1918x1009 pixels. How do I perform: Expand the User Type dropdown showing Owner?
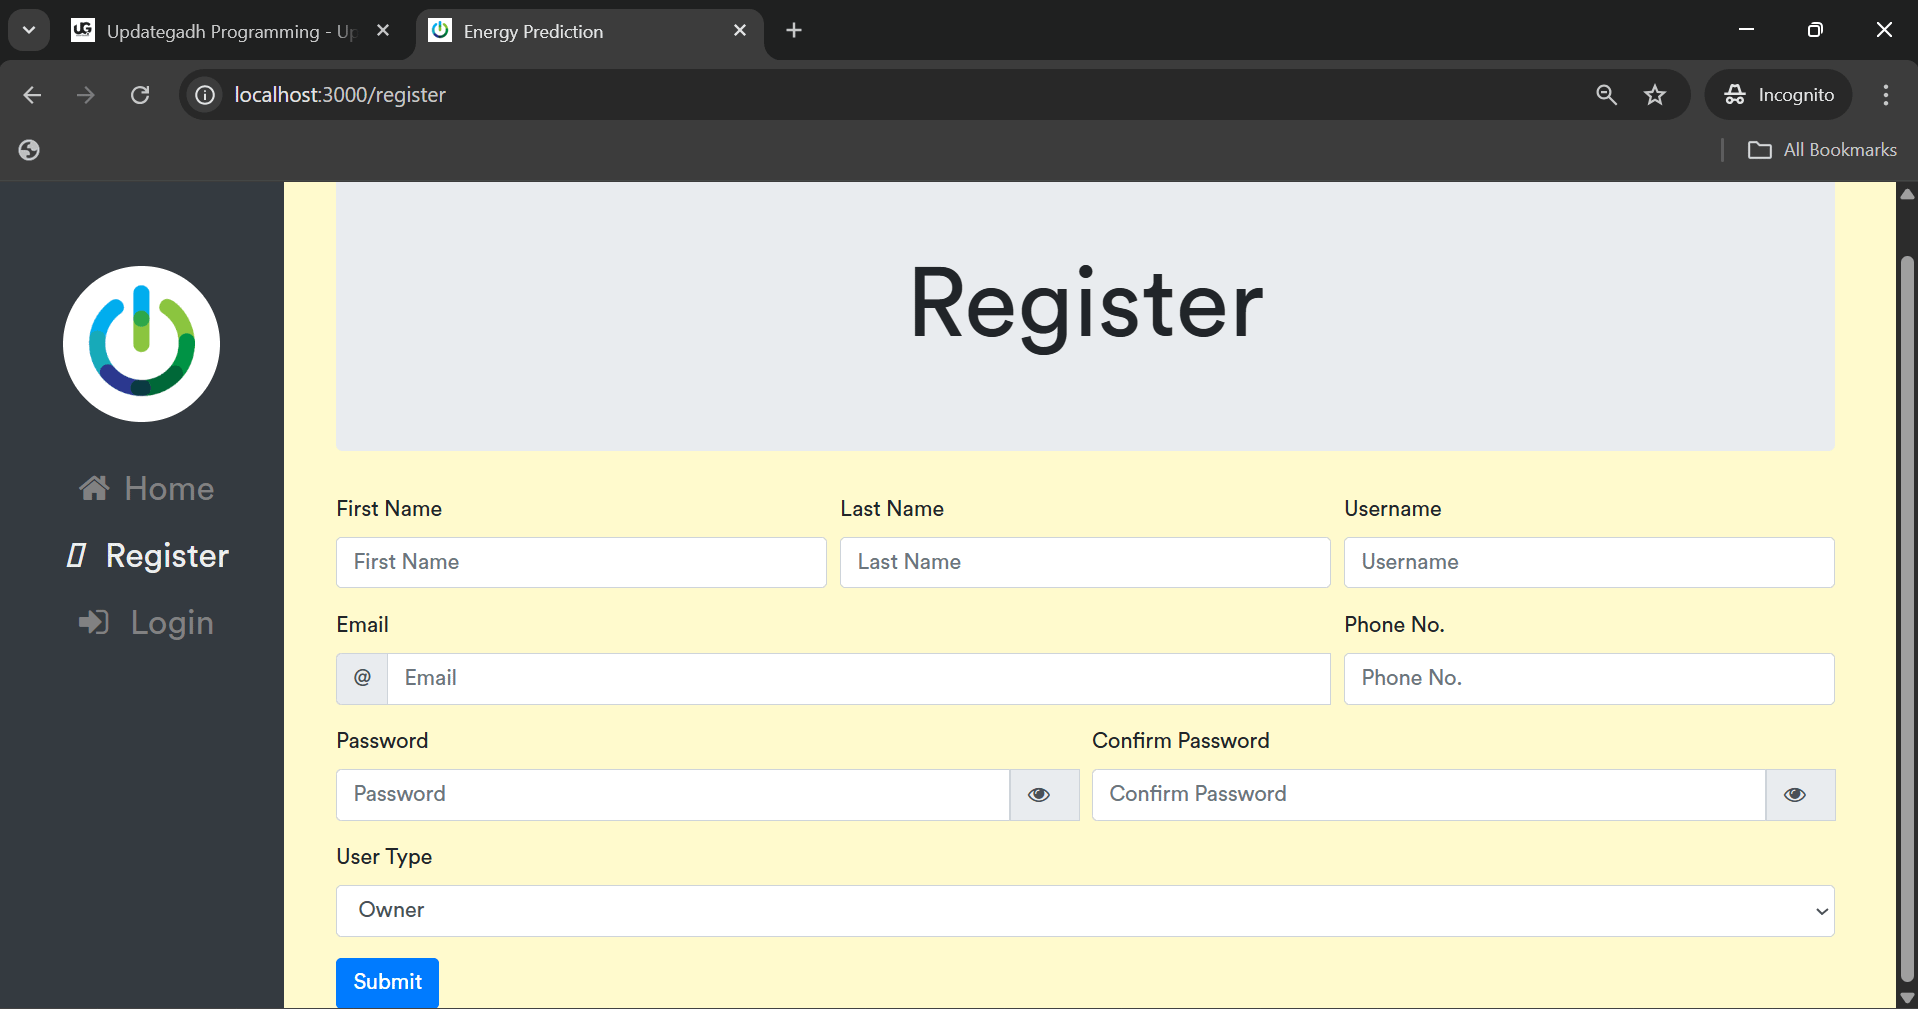(x=1084, y=911)
